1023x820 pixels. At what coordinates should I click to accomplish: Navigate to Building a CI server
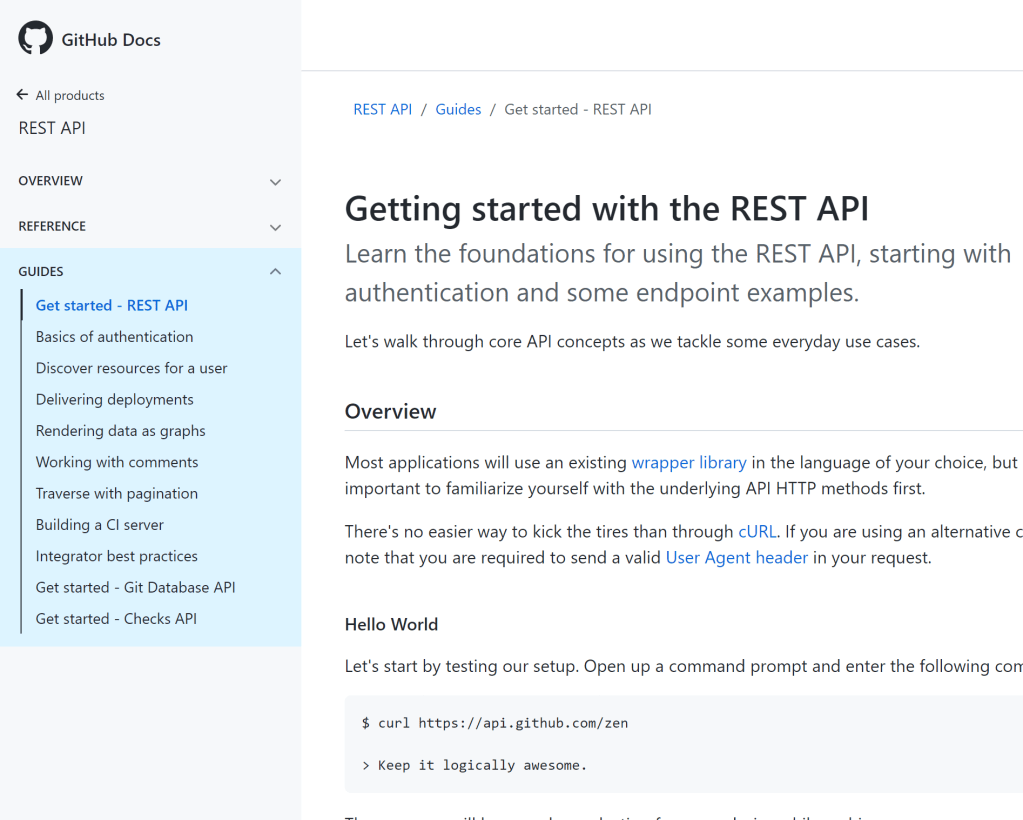pyautogui.click(x=99, y=525)
